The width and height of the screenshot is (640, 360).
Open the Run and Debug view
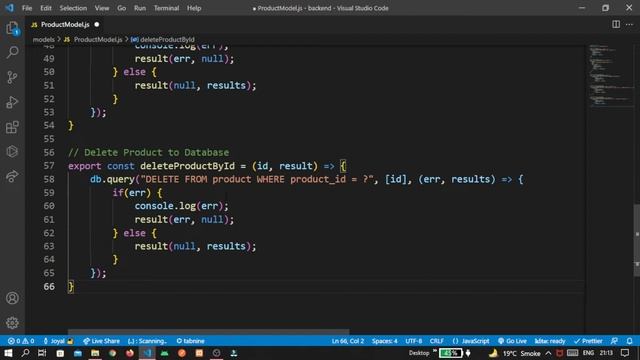12,102
